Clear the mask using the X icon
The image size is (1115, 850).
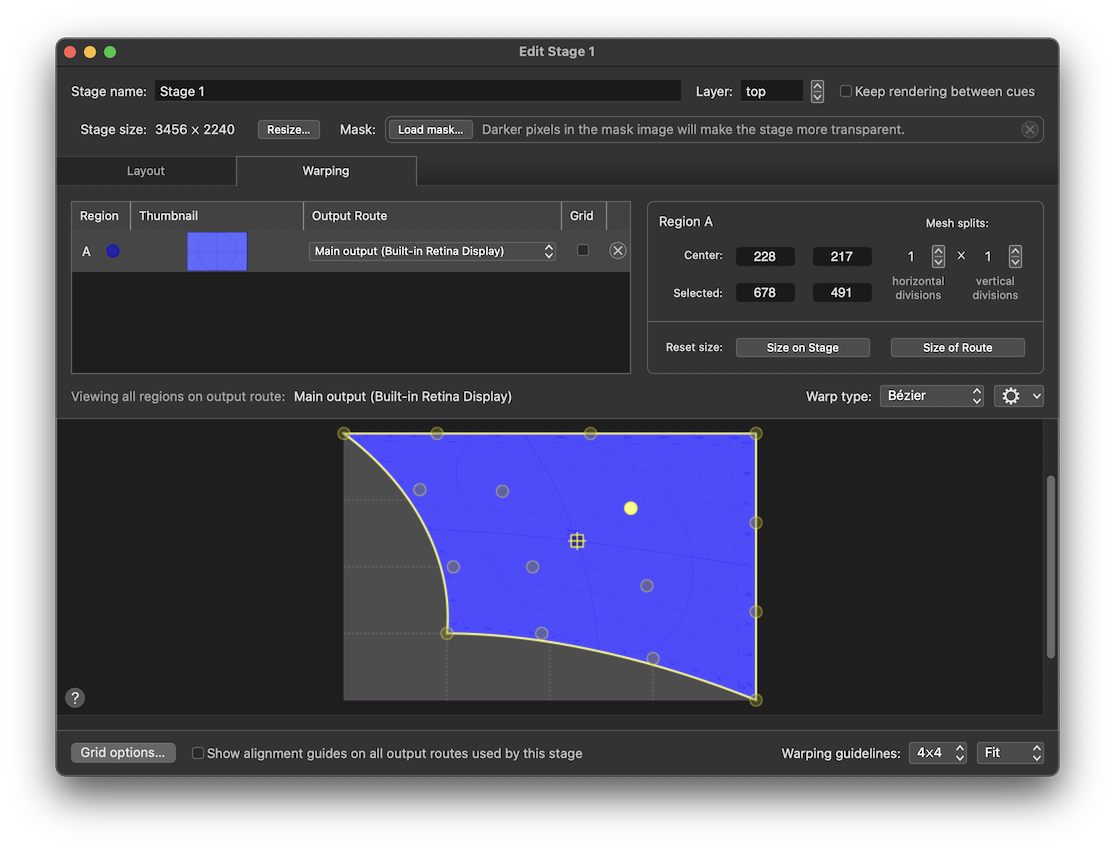(1030, 129)
